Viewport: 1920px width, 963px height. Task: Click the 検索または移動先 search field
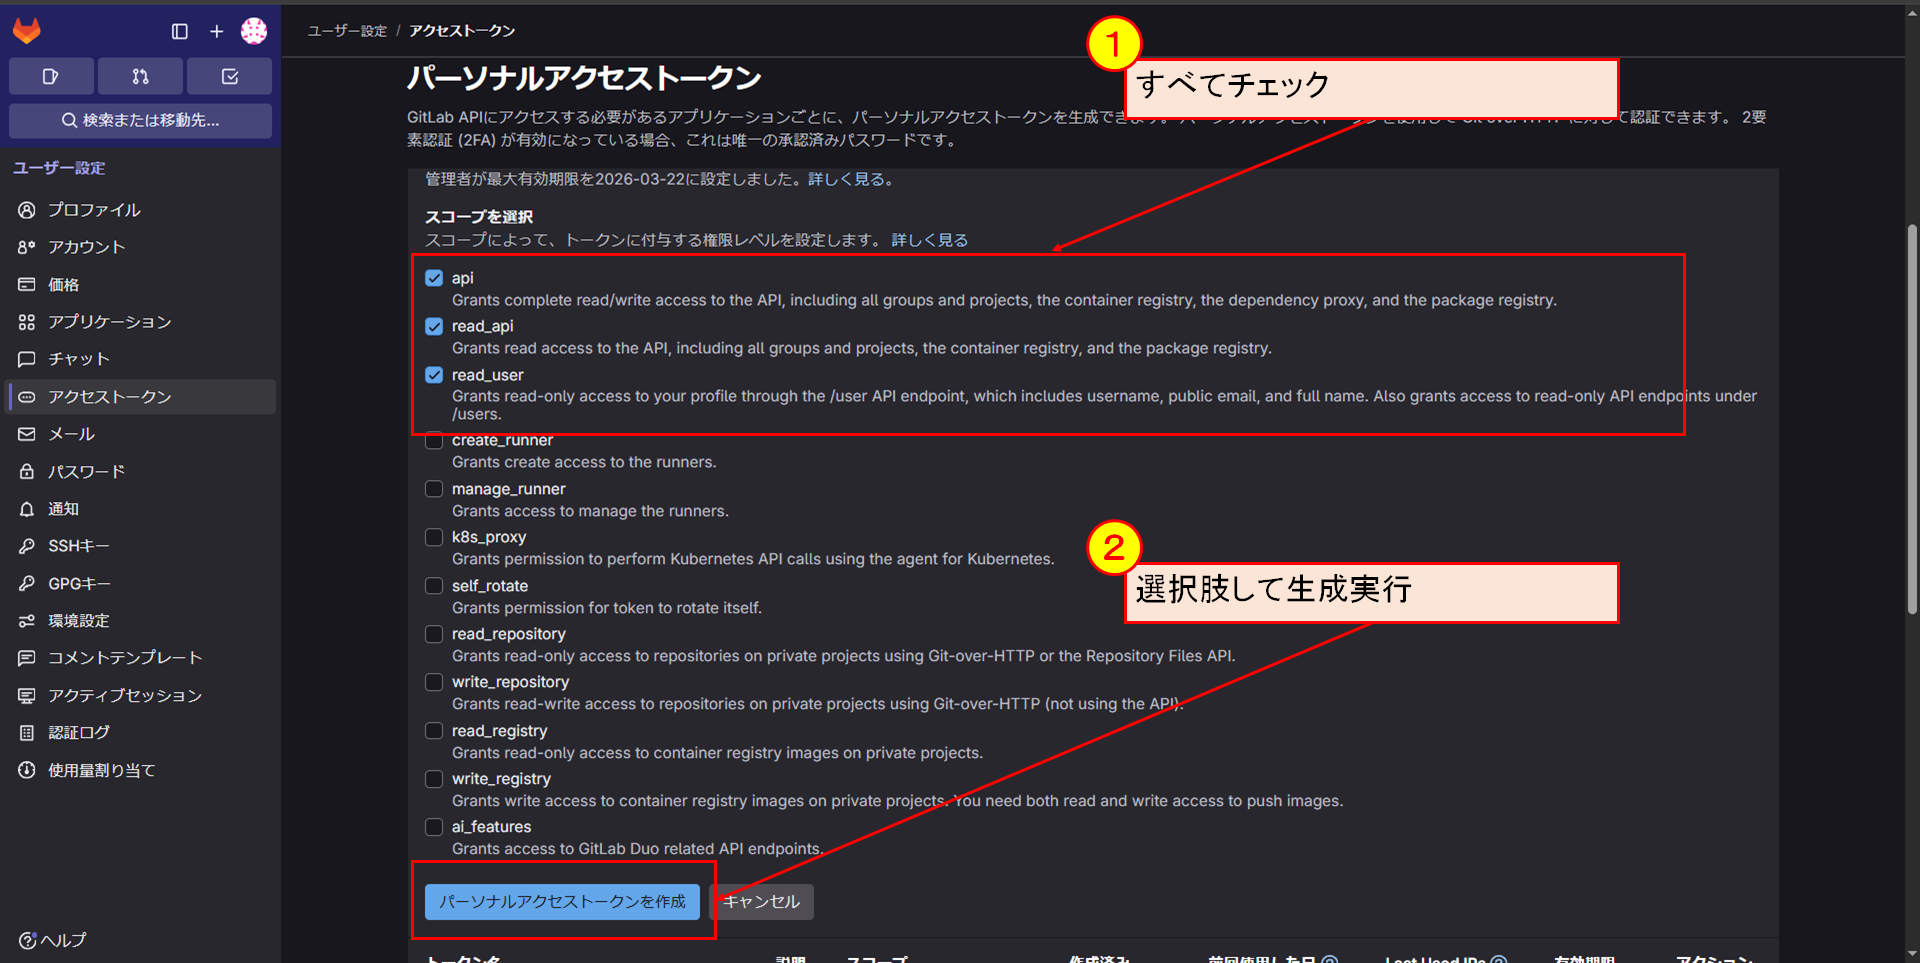click(x=140, y=120)
